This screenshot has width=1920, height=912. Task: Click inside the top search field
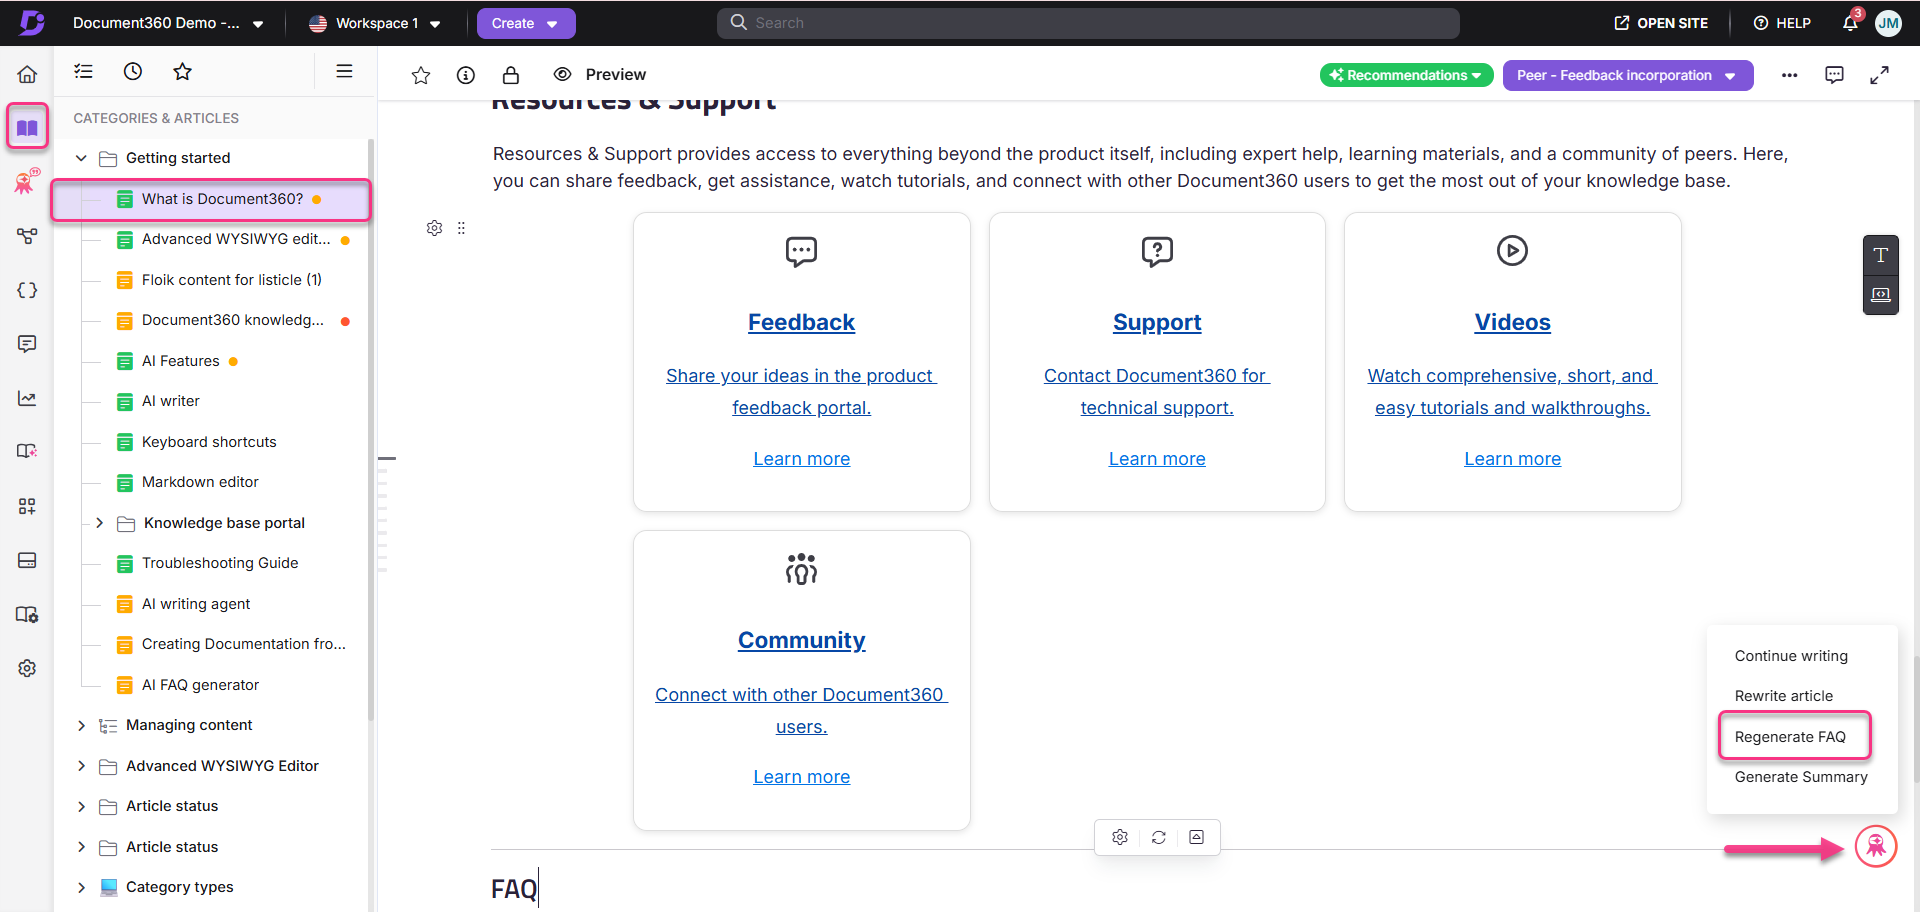[1087, 22]
